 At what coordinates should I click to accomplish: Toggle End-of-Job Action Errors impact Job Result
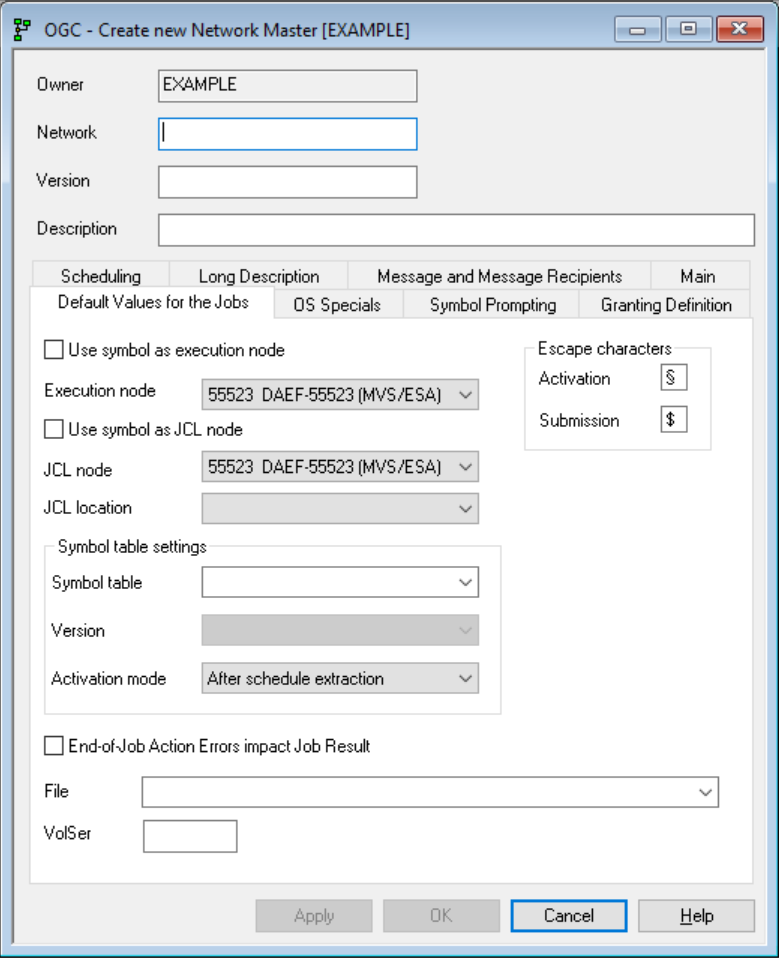54,746
